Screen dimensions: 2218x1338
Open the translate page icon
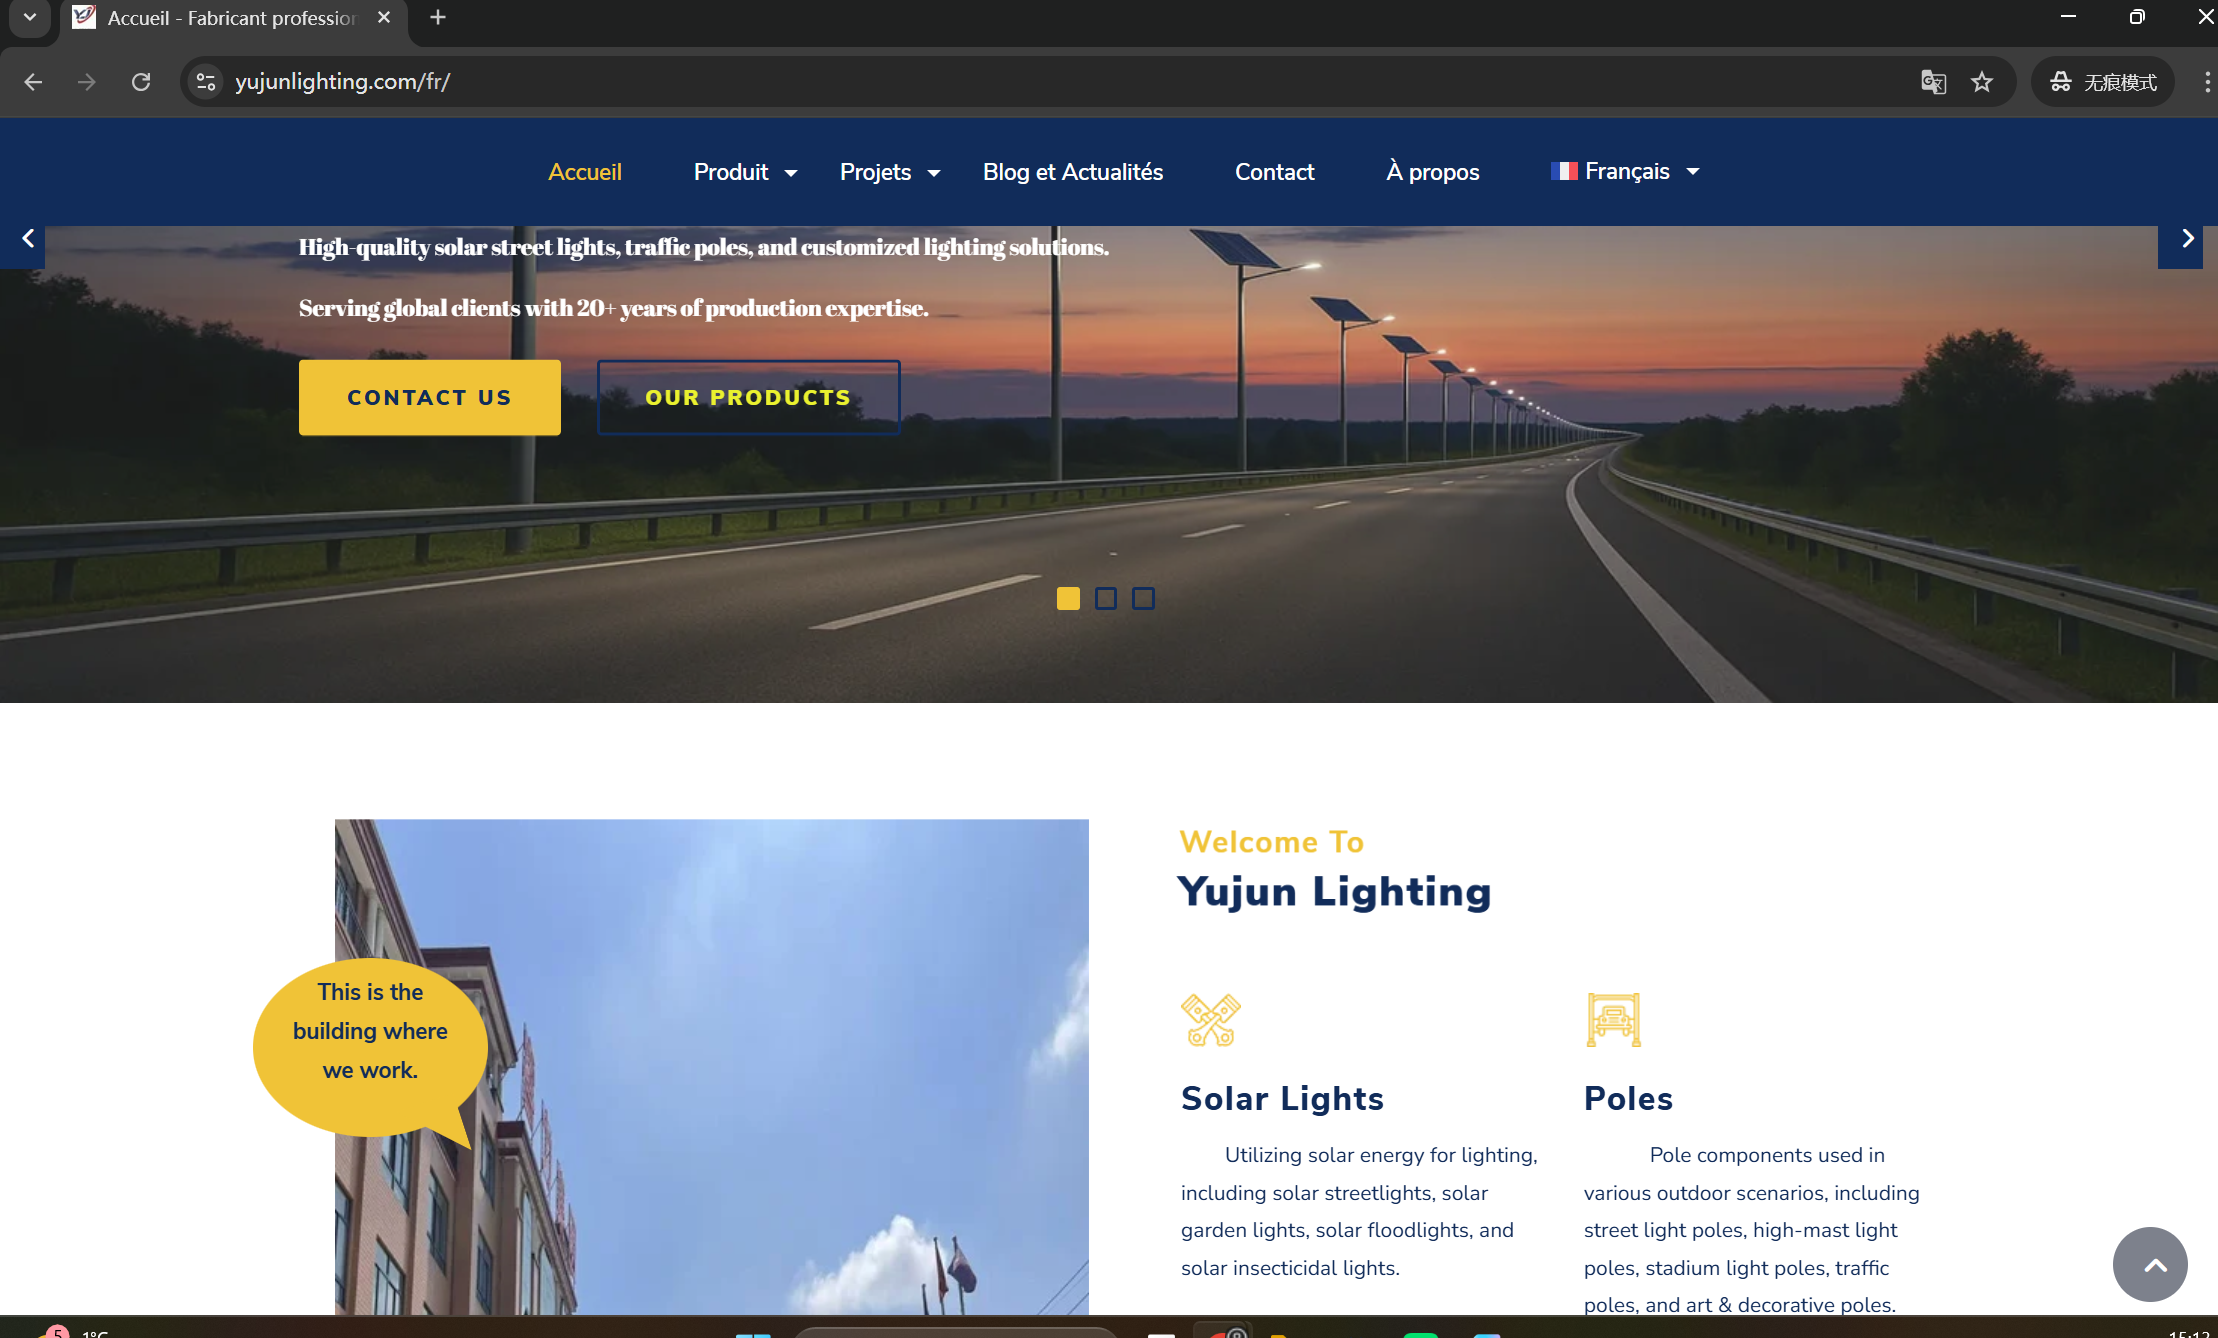(1933, 82)
